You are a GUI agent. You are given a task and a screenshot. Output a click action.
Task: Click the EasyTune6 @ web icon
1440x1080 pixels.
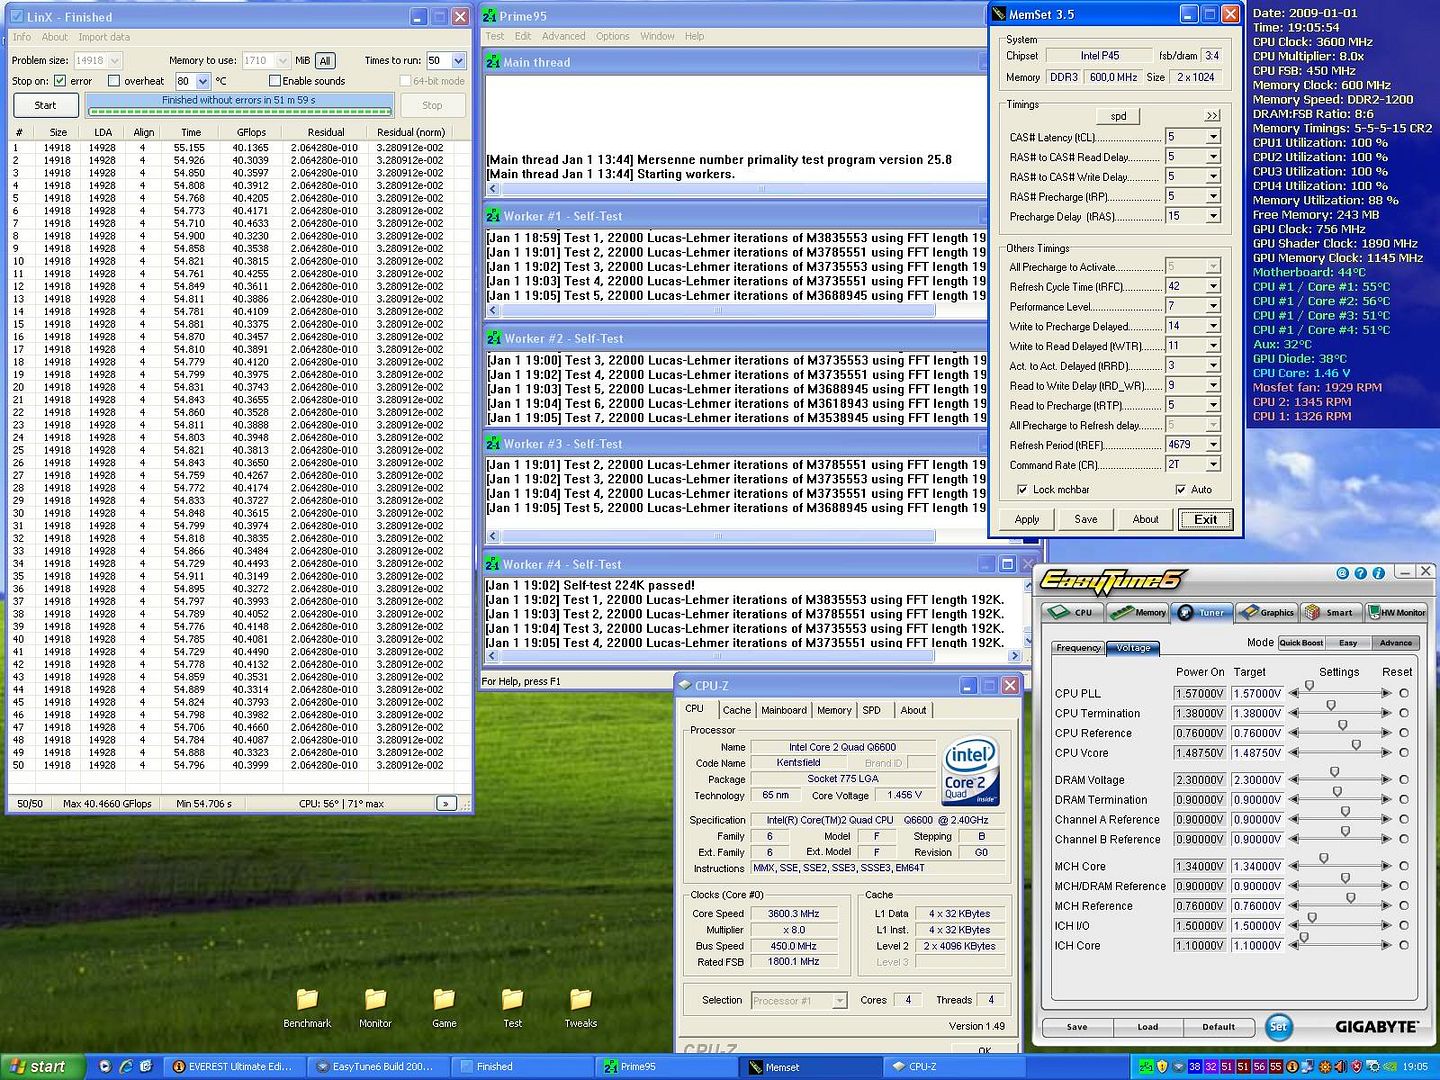click(x=1342, y=573)
